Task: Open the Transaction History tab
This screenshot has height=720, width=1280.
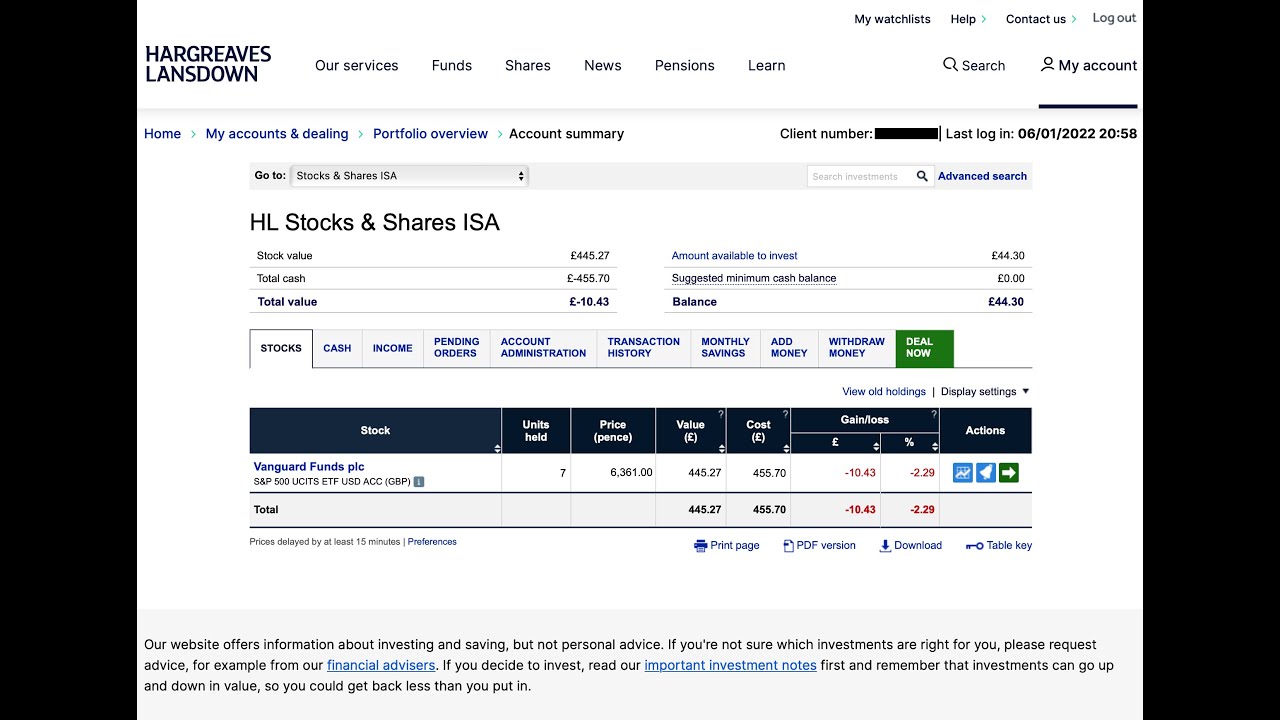Action: point(644,348)
